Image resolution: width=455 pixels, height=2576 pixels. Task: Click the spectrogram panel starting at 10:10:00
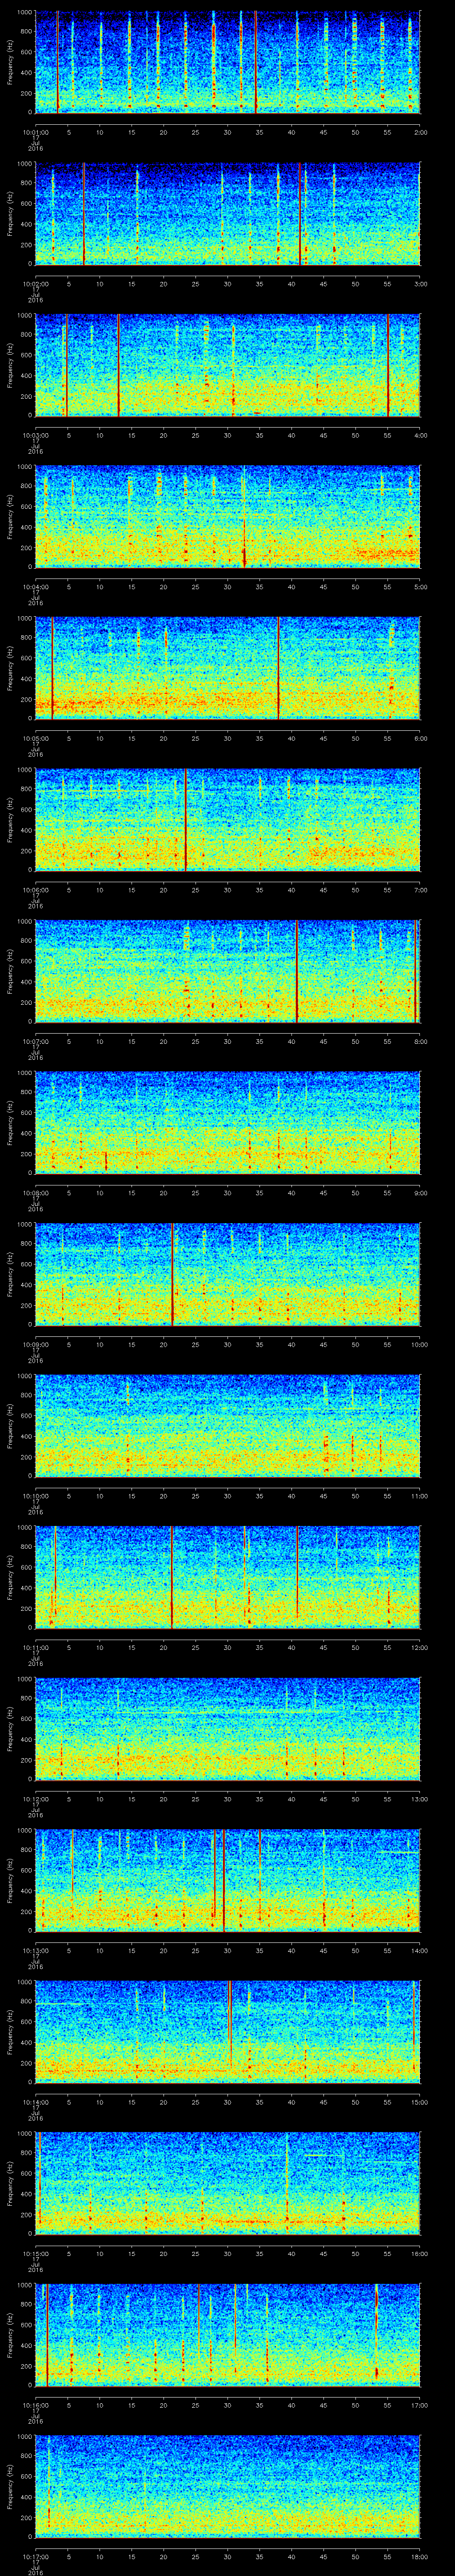pyautogui.click(x=228, y=1426)
